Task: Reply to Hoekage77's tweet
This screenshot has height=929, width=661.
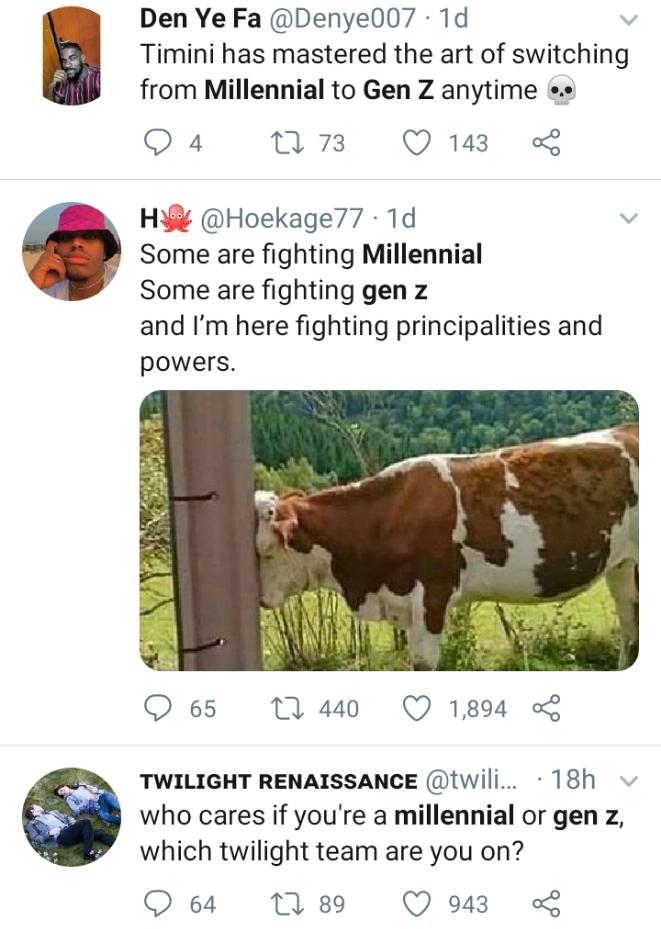Action: pyautogui.click(x=157, y=708)
